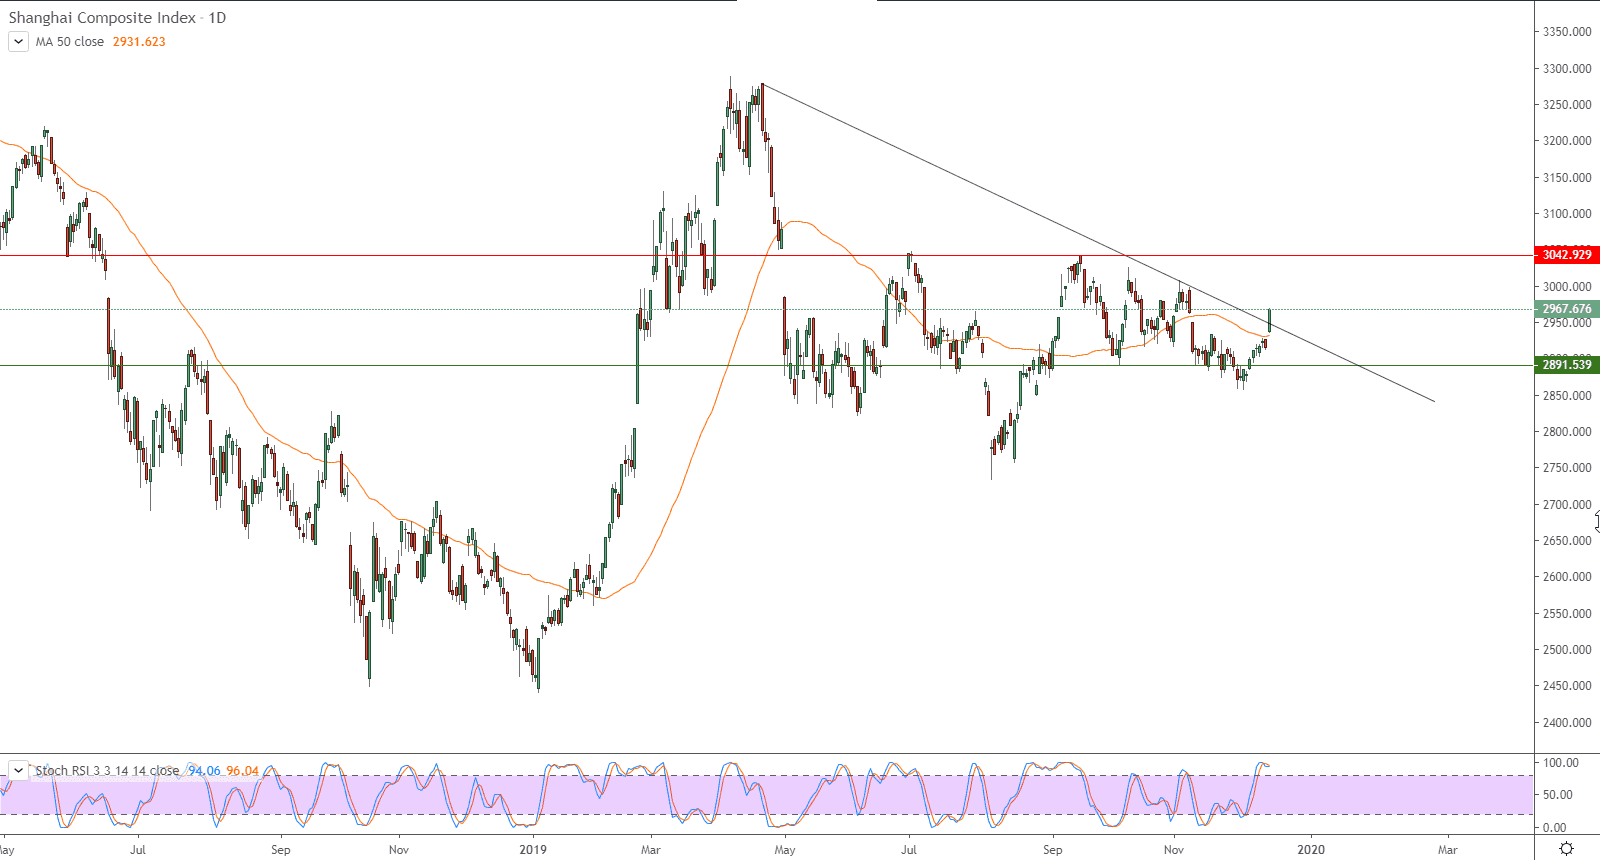Click 2450.000 on the price axis
The image size is (1600, 860).
[1567, 686]
